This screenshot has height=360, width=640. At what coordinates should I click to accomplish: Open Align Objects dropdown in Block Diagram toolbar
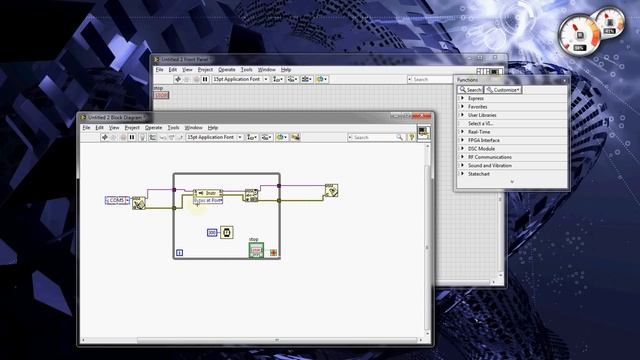tap(252, 138)
